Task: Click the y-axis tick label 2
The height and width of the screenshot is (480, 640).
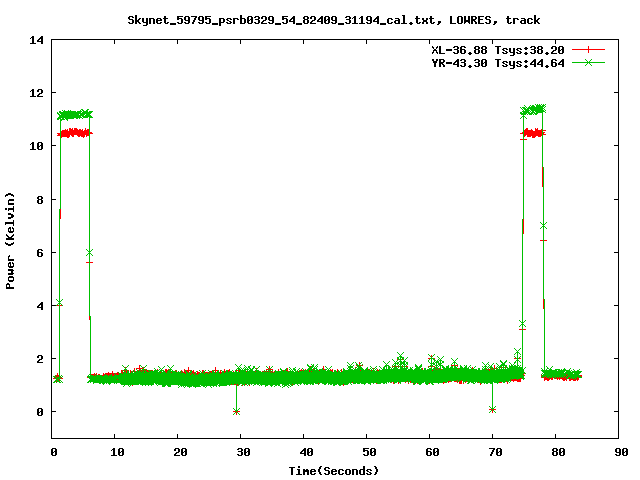Action: 40,359
